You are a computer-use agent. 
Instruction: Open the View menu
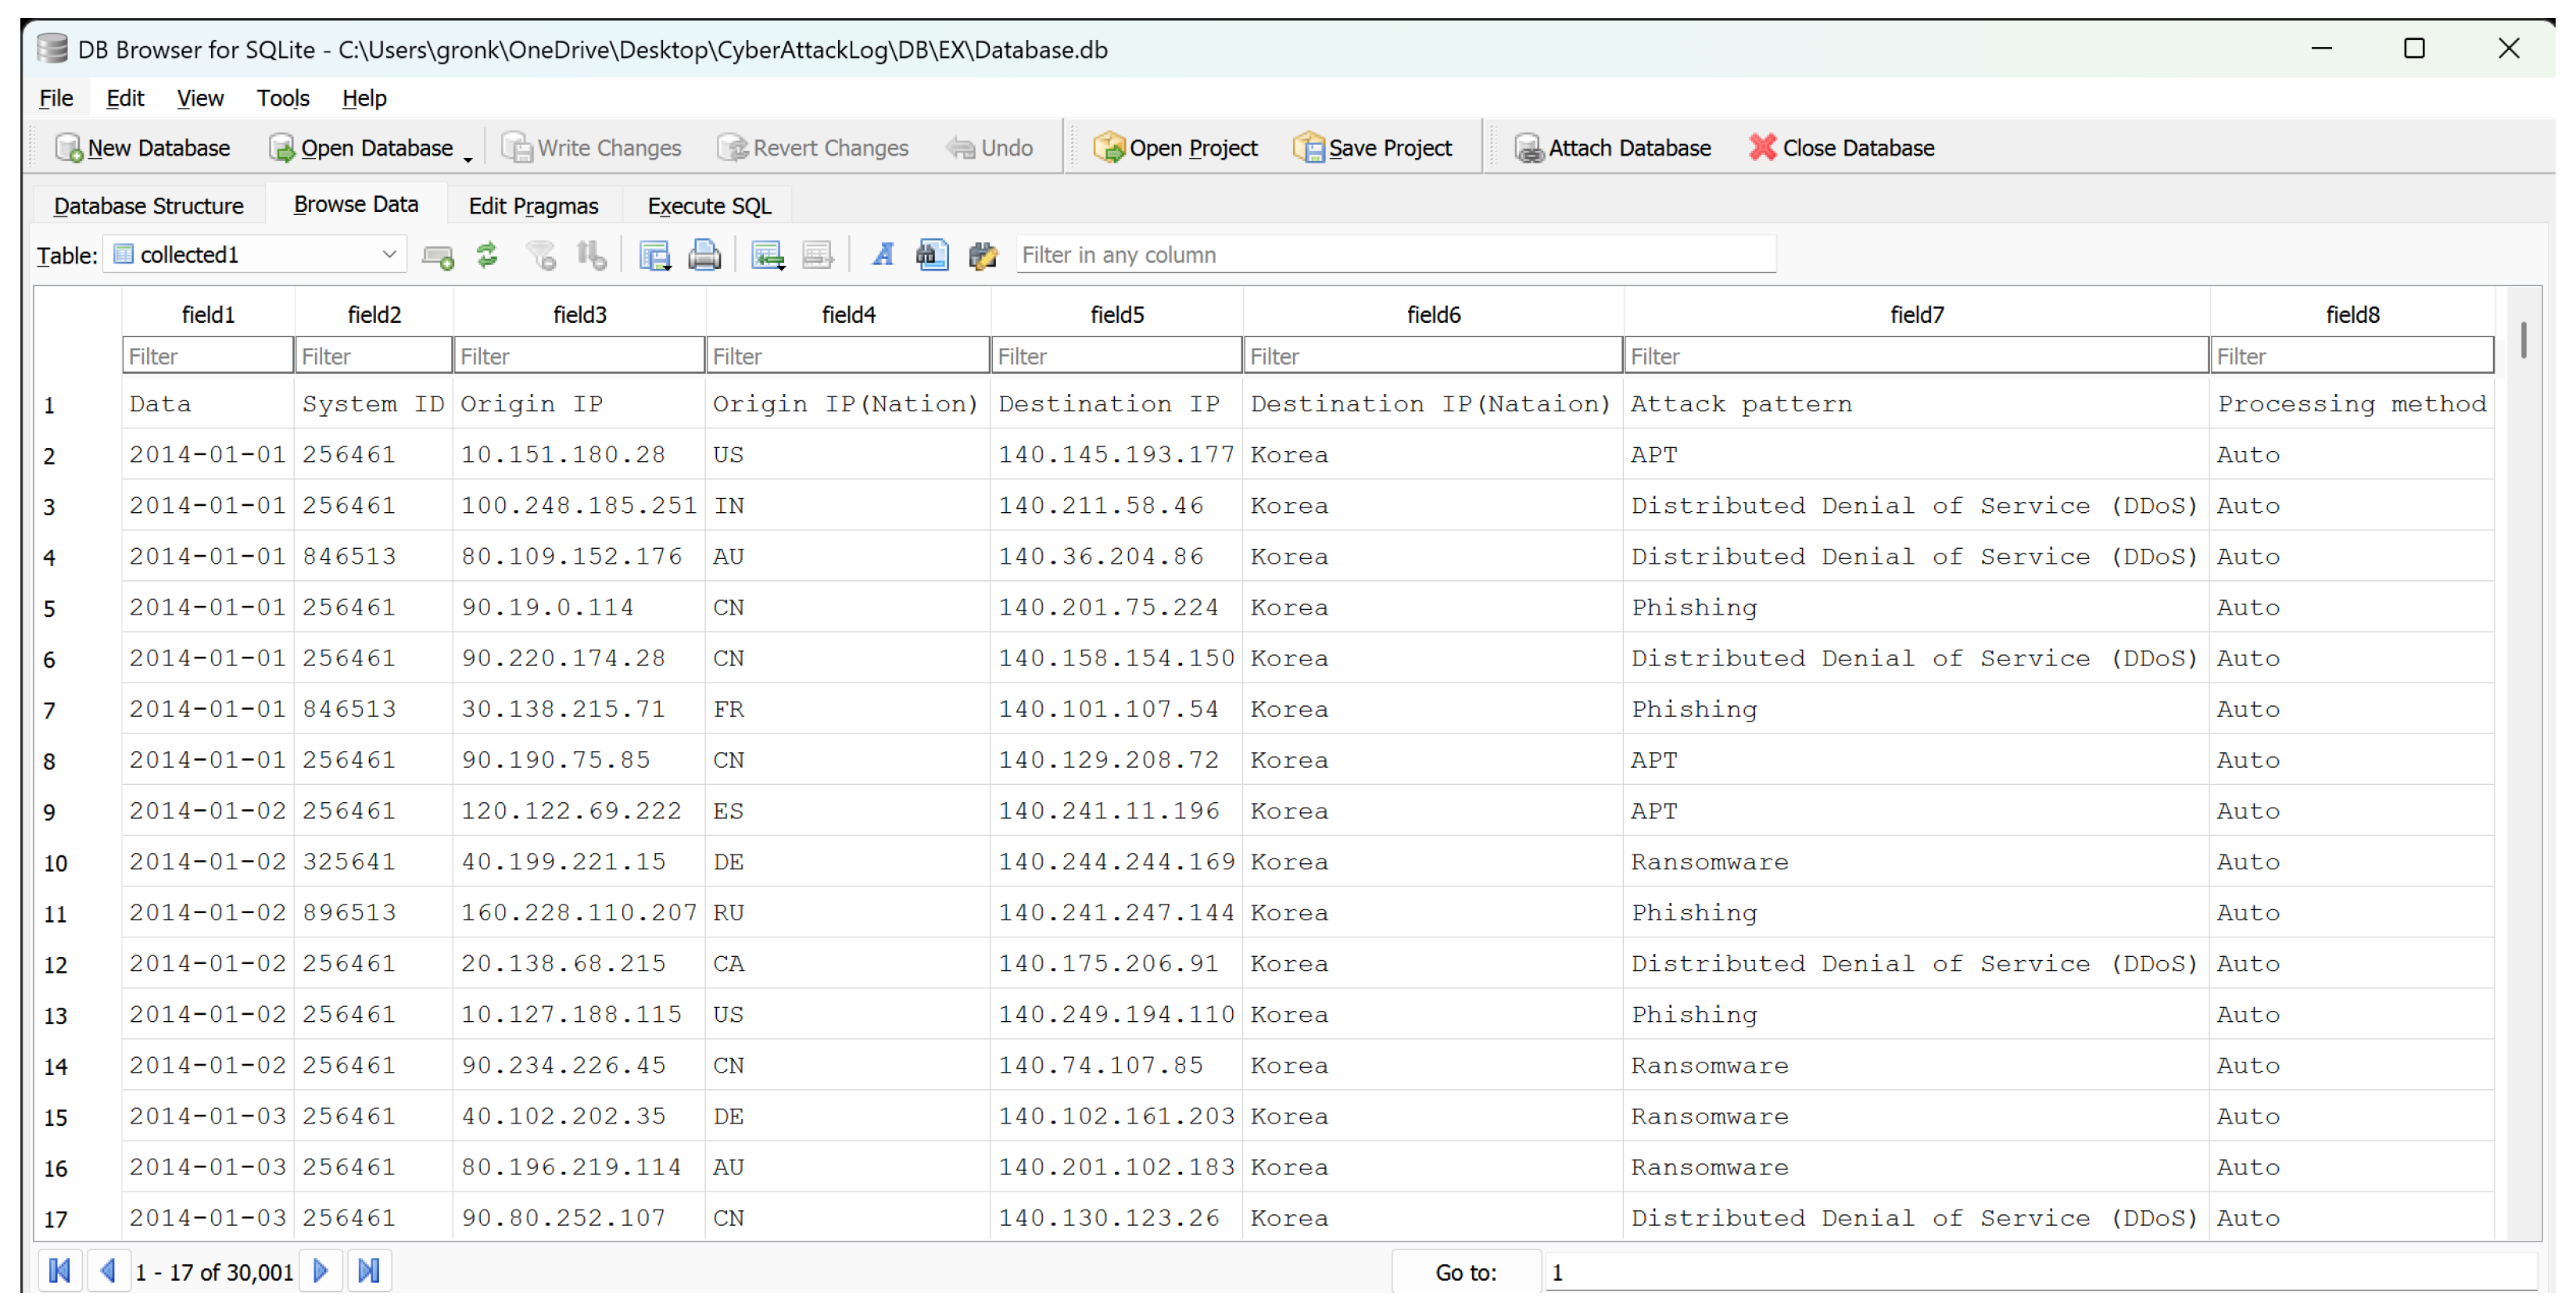200,98
